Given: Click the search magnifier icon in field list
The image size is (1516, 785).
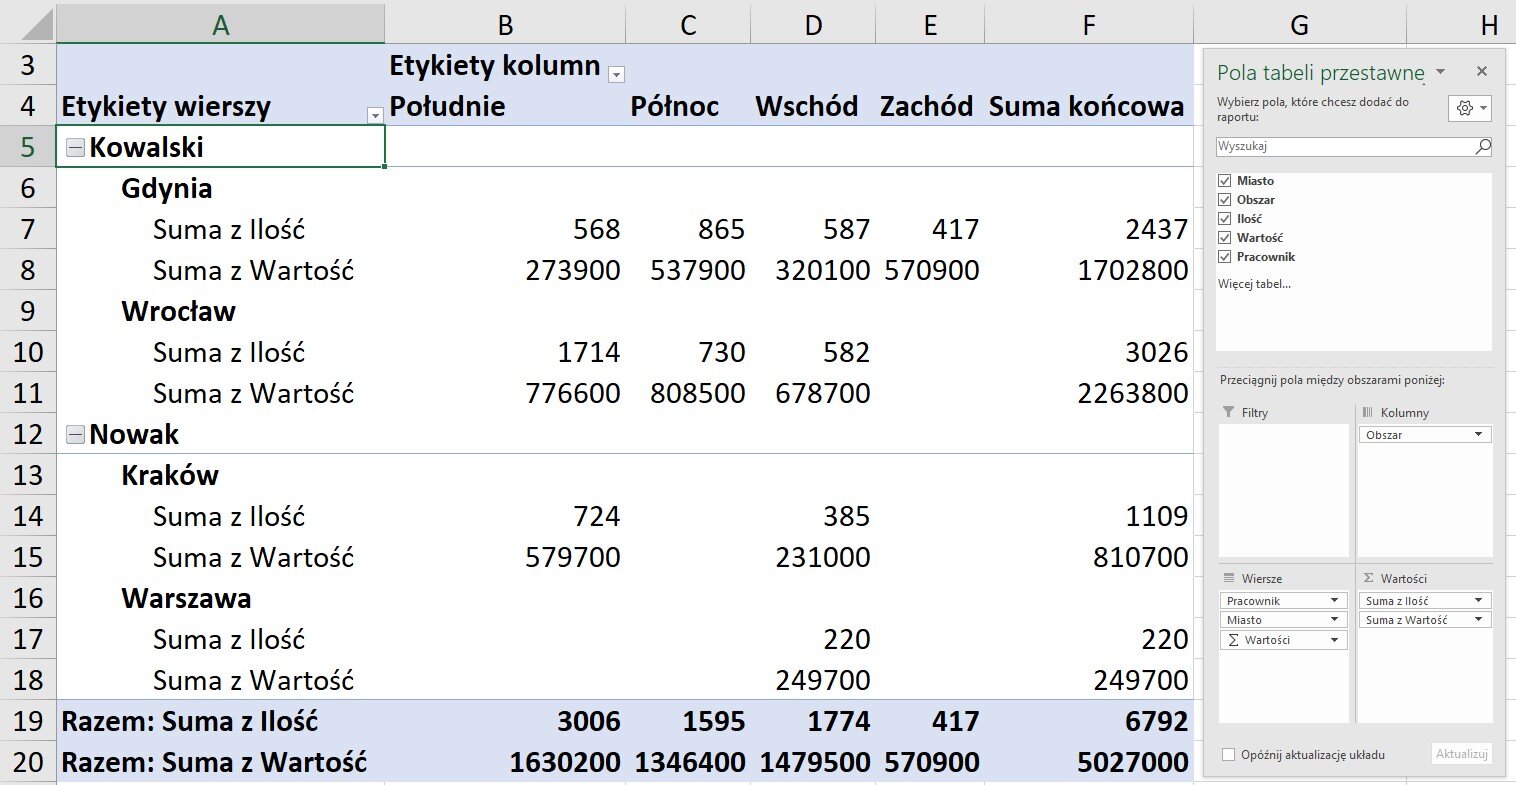Looking at the screenshot, I should coord(1483,146).
